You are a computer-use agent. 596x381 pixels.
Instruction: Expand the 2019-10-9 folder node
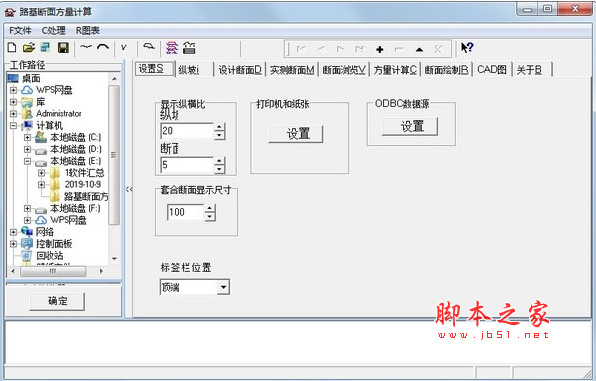tap(41, 184)
